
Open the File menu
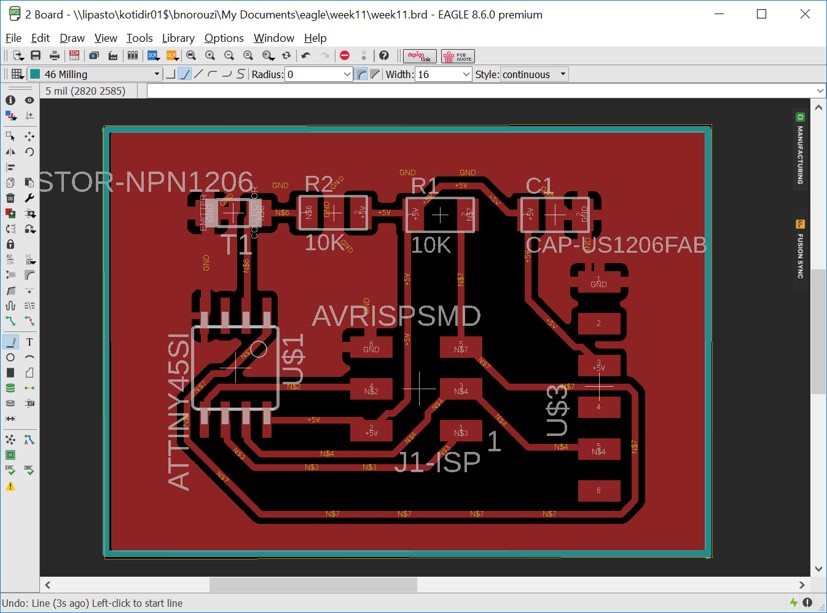point(13,38)
